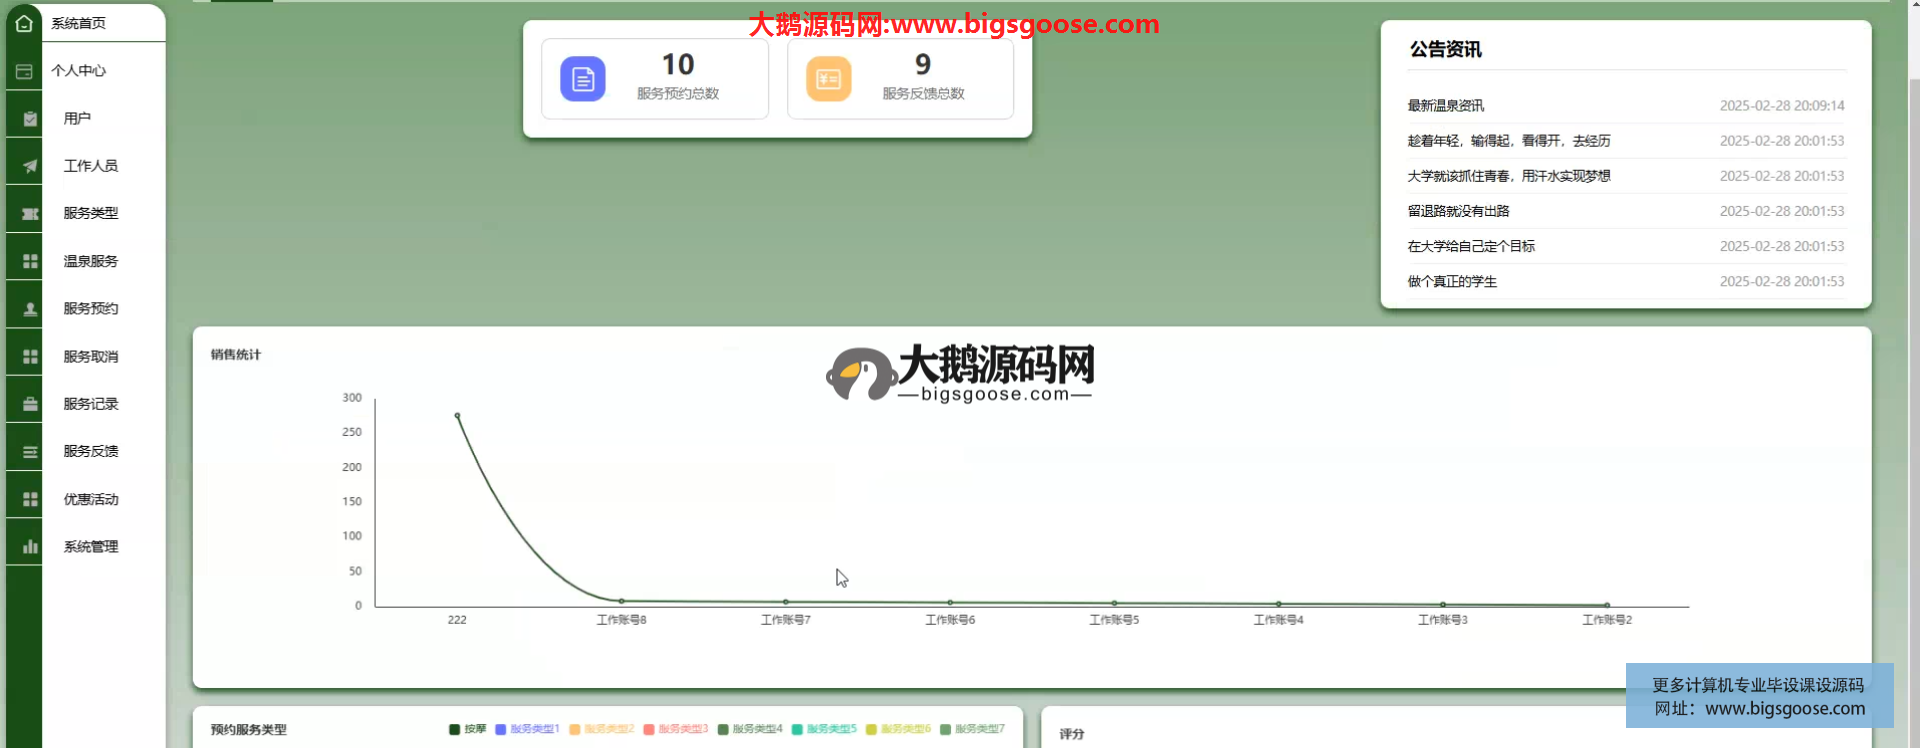
Task: Click the orange icon for 服务反馈总数
Action: pos(828,79)
